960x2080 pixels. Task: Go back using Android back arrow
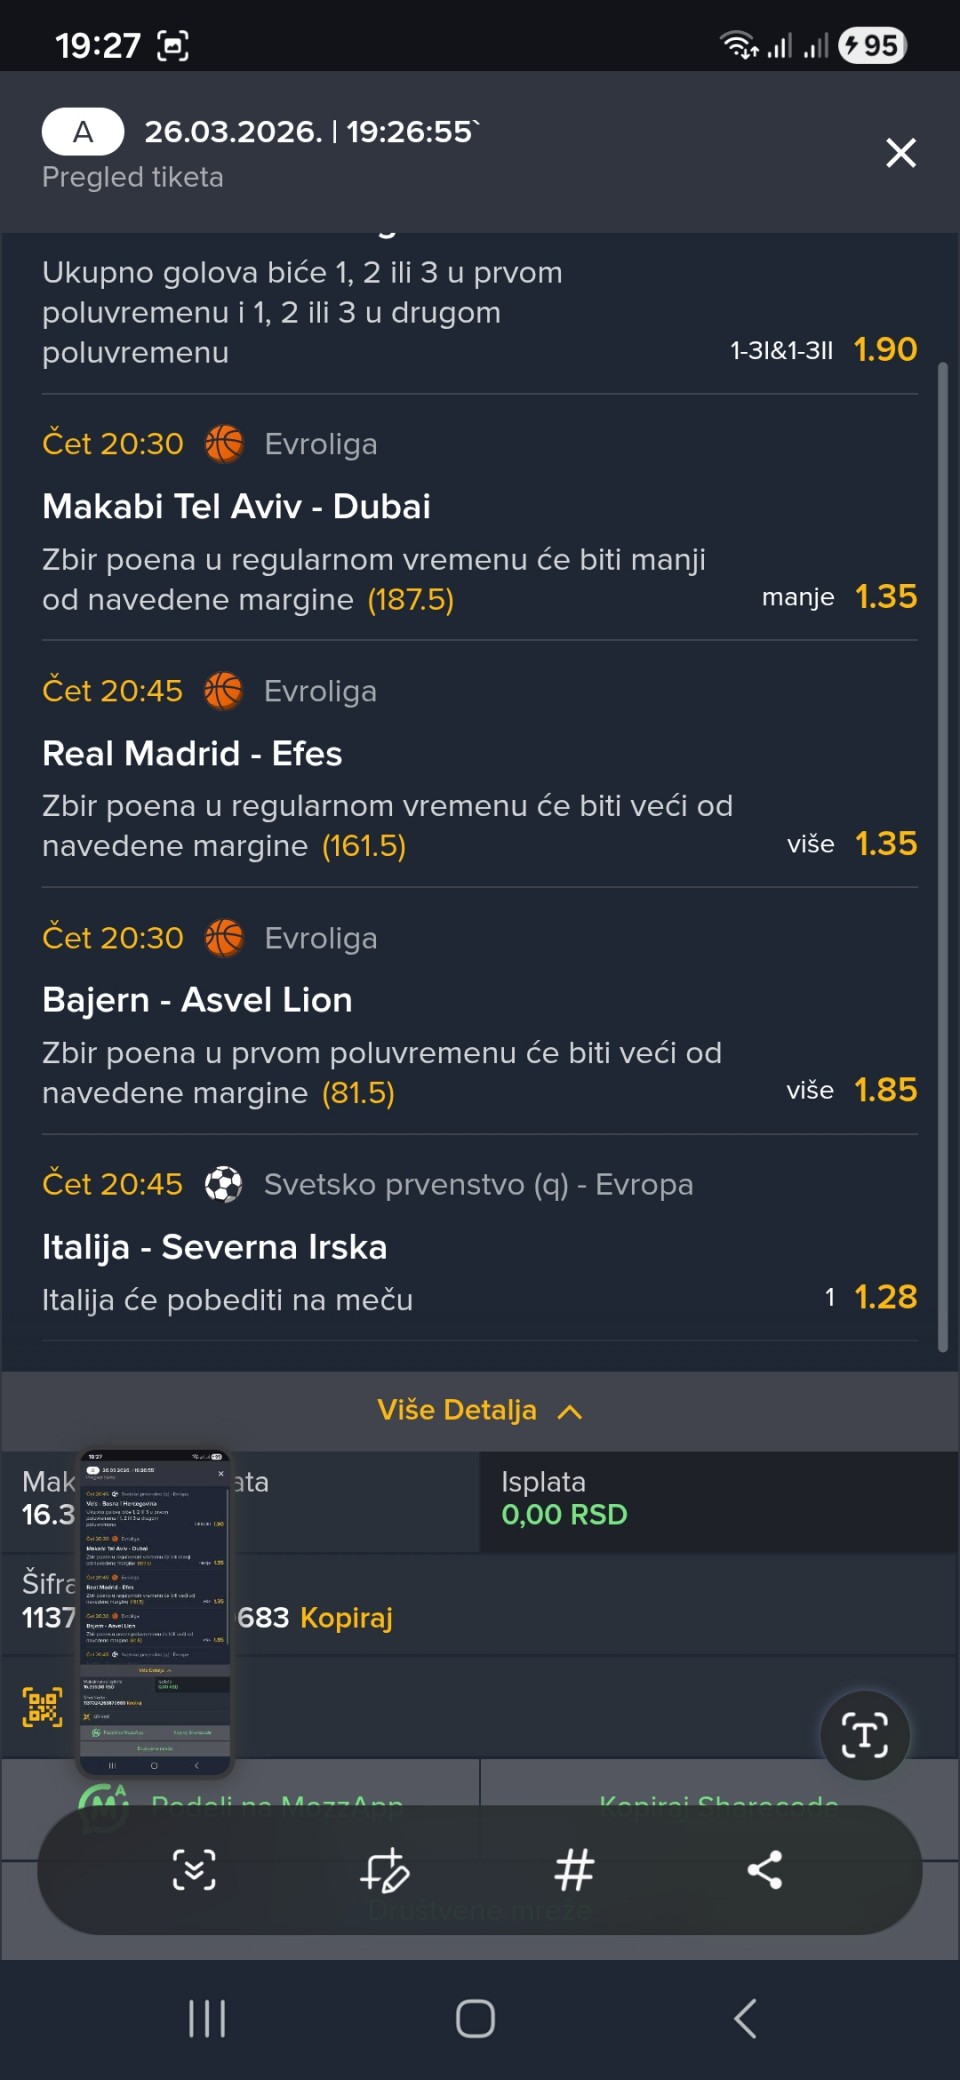point(745,2018)
